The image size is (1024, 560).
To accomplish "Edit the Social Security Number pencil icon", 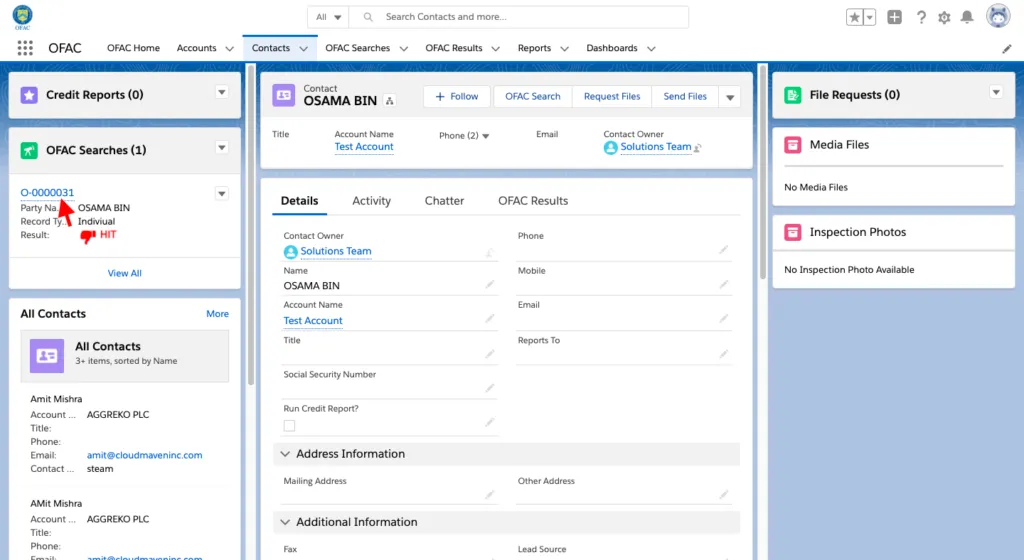I will coord(490,388).
